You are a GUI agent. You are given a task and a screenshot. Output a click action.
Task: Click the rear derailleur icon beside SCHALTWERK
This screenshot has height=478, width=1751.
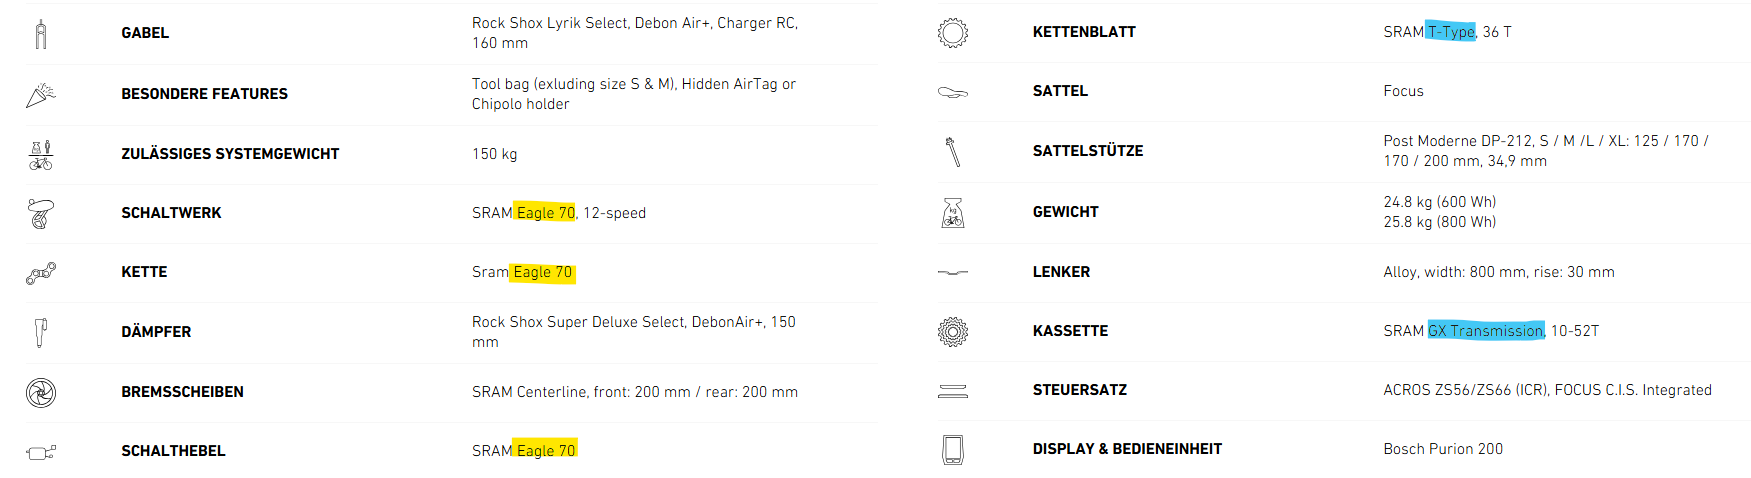click(x=40, y=214)
